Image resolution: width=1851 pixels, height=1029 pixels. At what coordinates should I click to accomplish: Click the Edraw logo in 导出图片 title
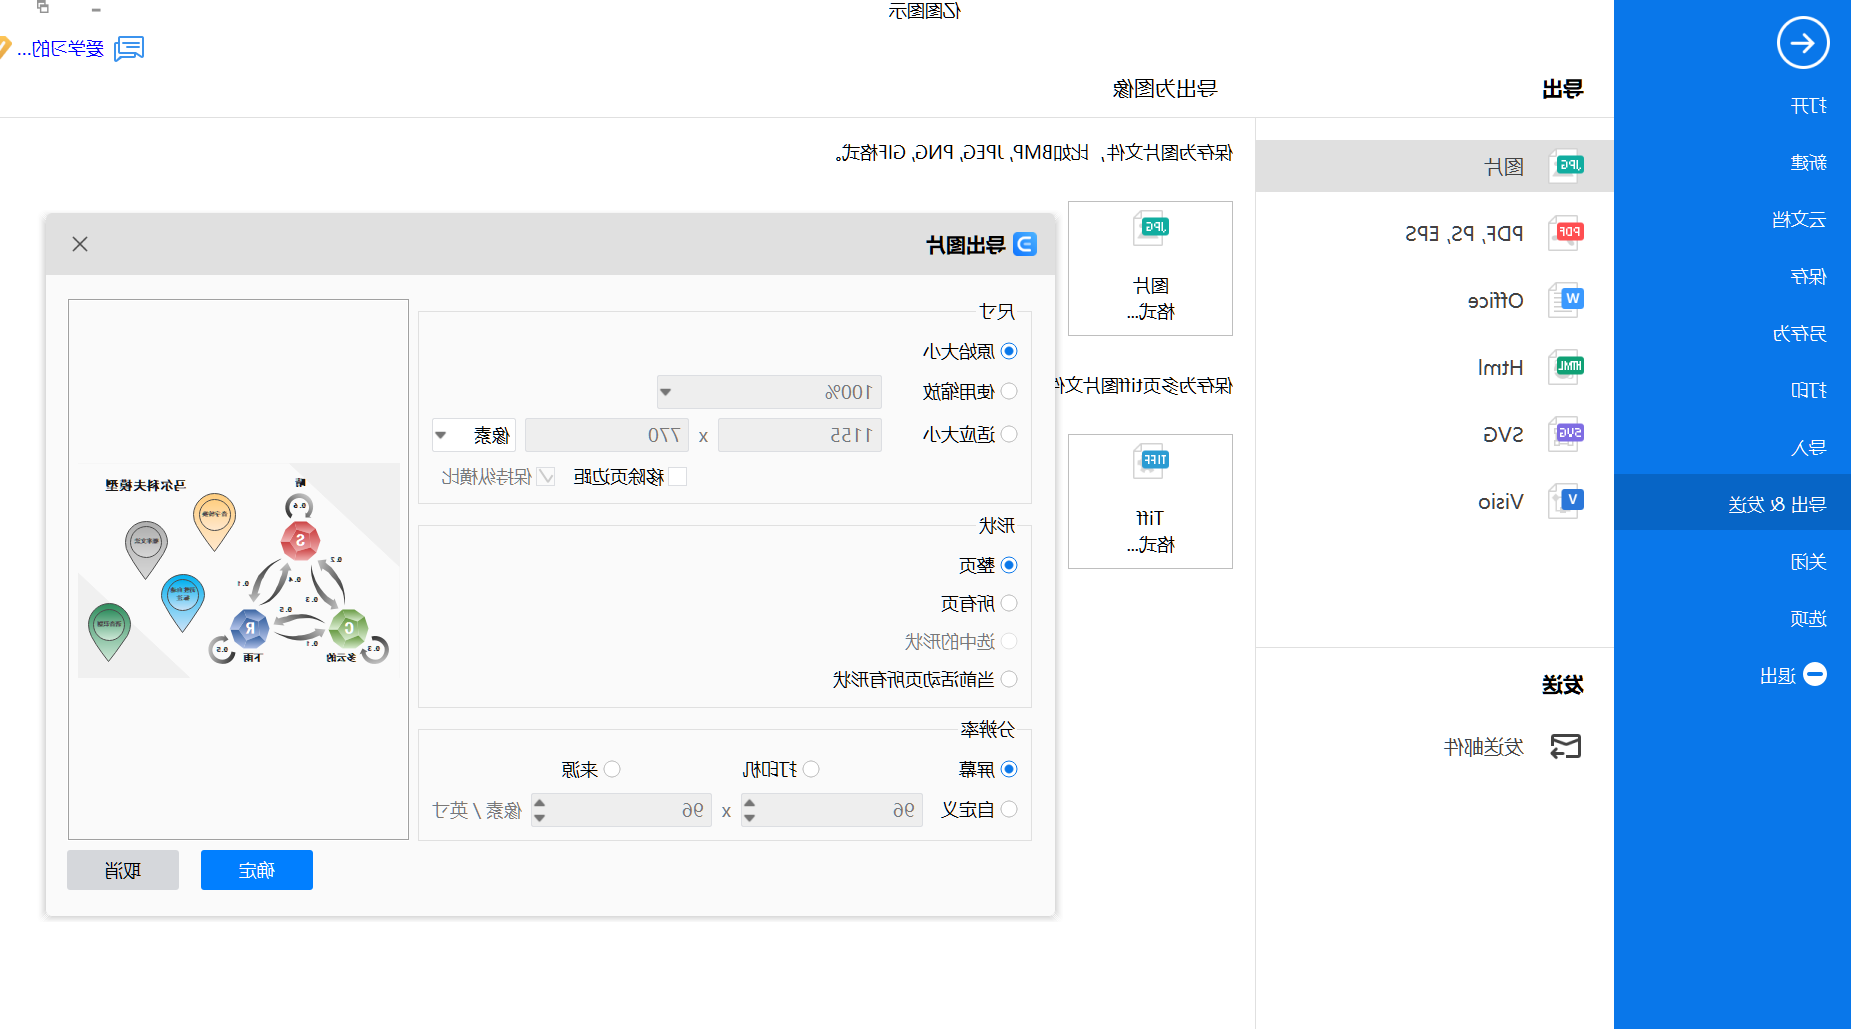coord(1025,244)
